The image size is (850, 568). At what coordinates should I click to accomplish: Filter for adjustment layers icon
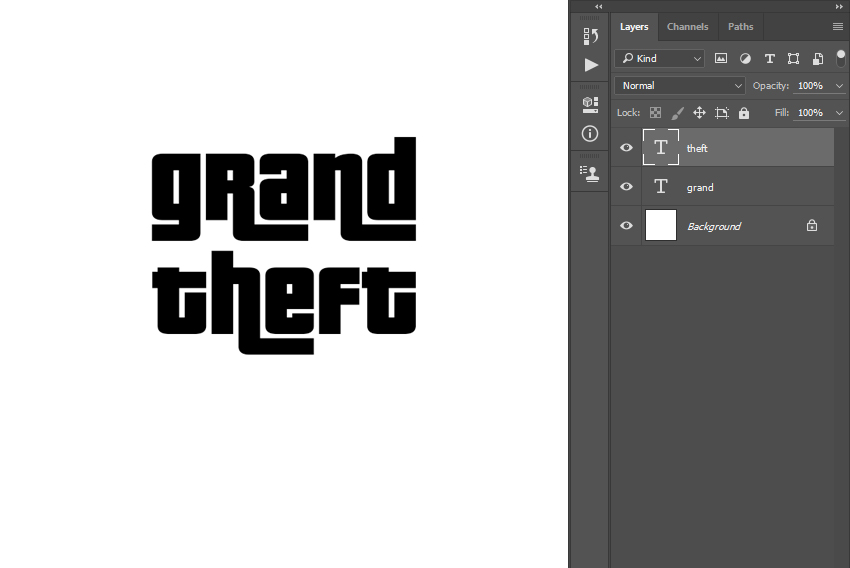(745, 59)
